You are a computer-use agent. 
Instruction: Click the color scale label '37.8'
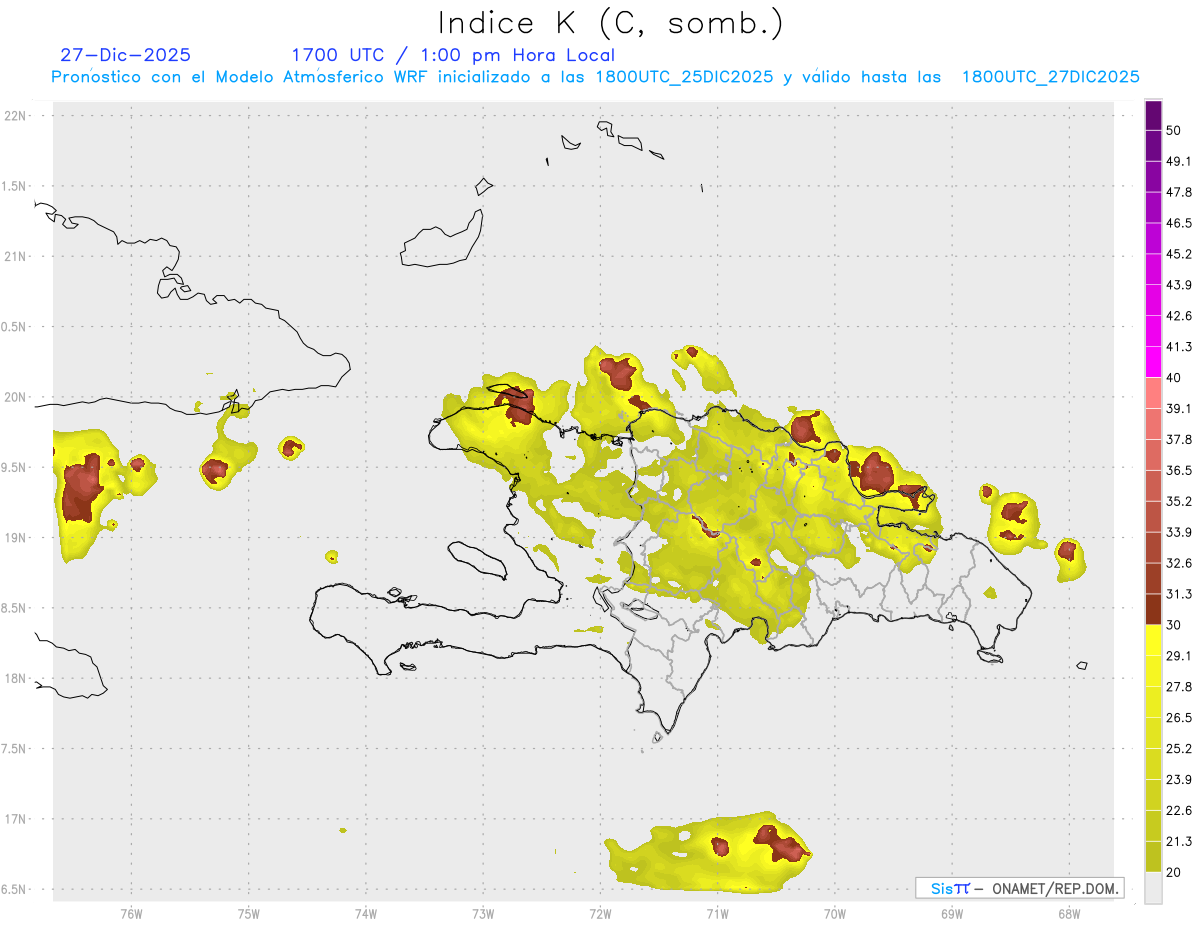(1180, 440)
